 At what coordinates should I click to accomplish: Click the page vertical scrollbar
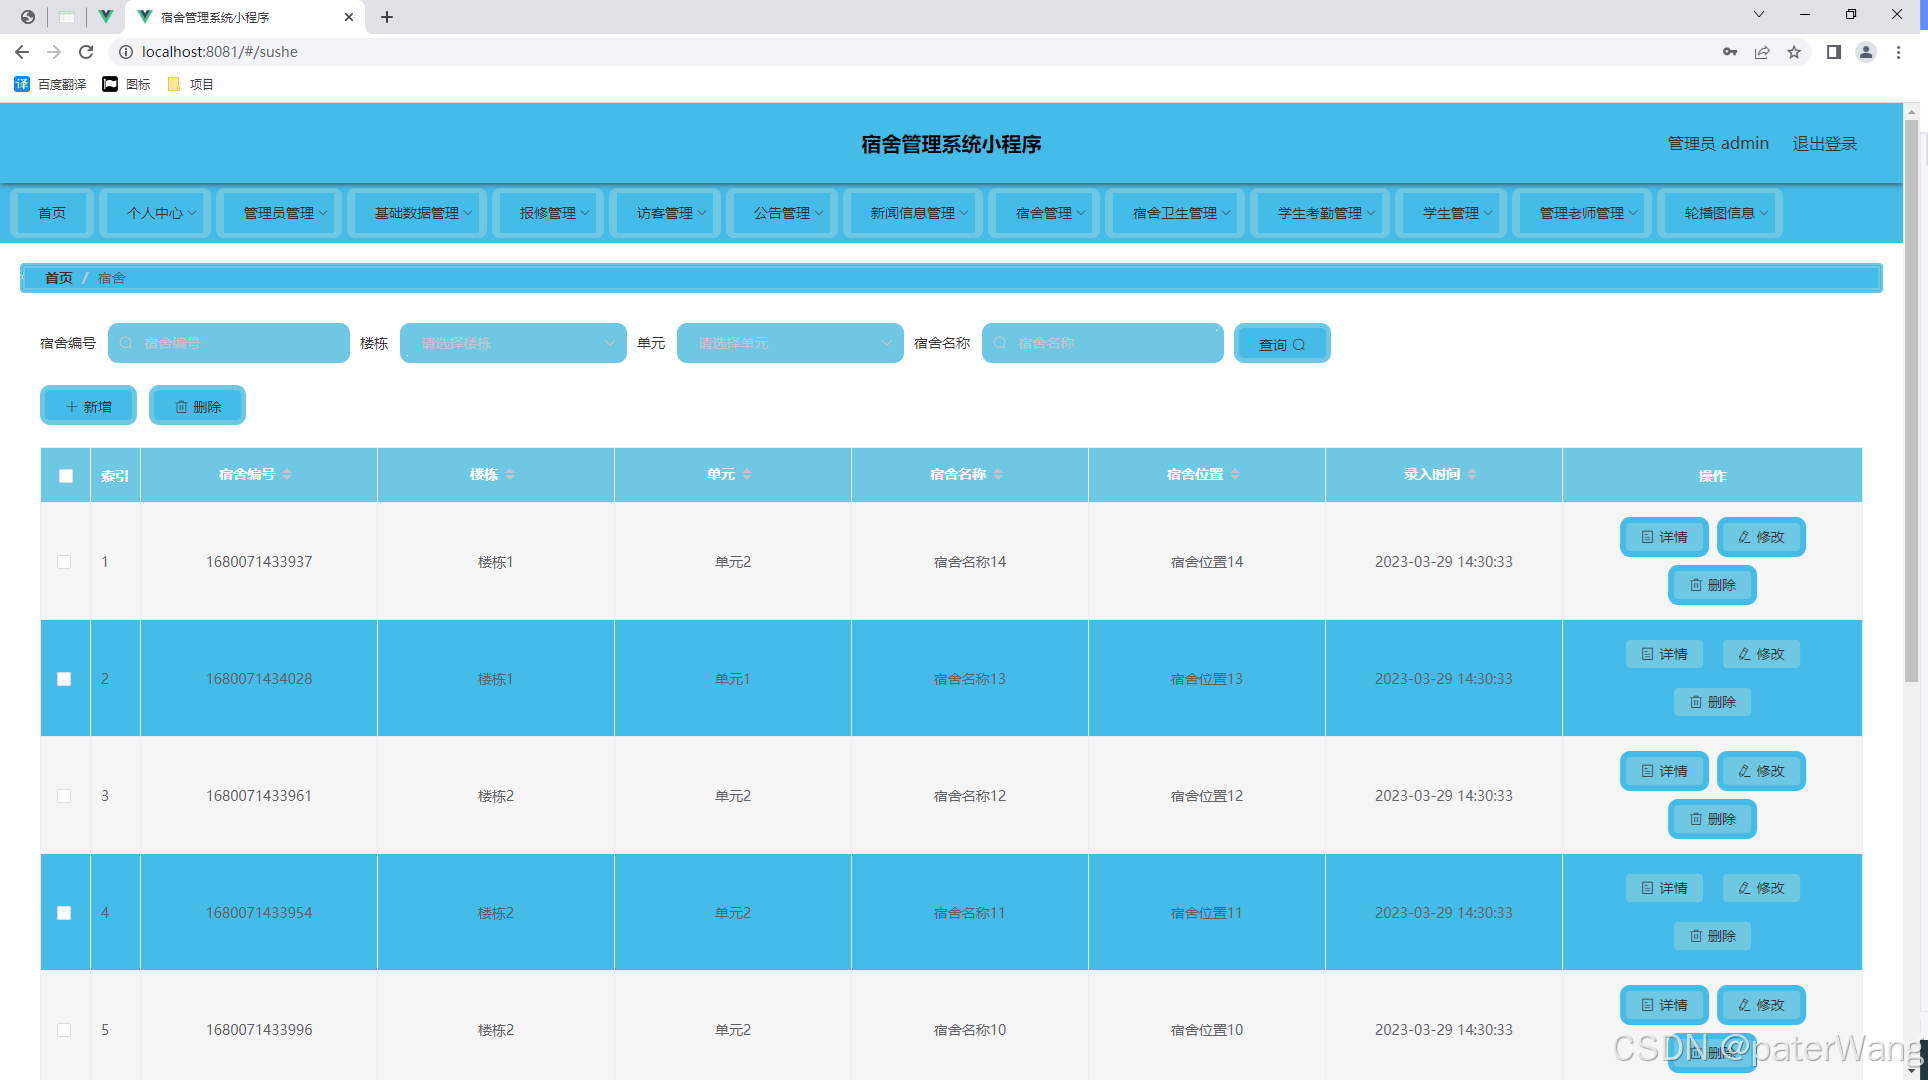(1911, 400)
